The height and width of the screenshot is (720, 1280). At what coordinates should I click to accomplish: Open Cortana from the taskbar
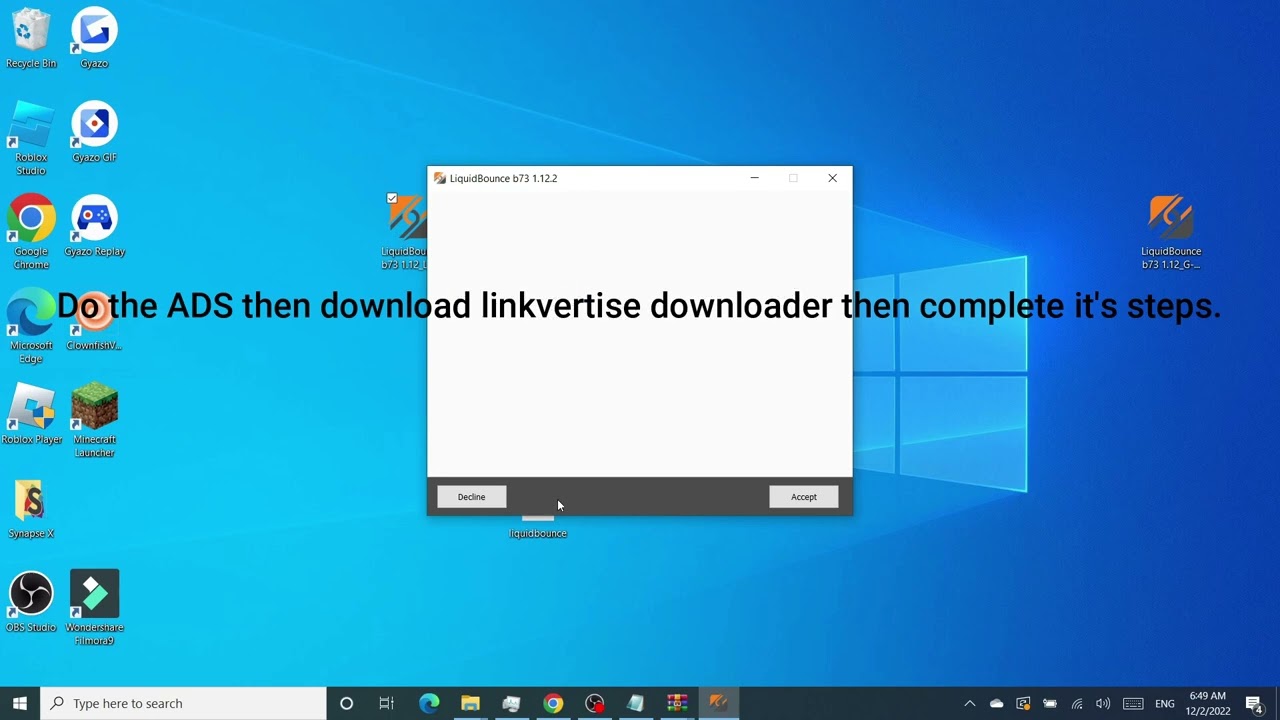pos(346,703)
